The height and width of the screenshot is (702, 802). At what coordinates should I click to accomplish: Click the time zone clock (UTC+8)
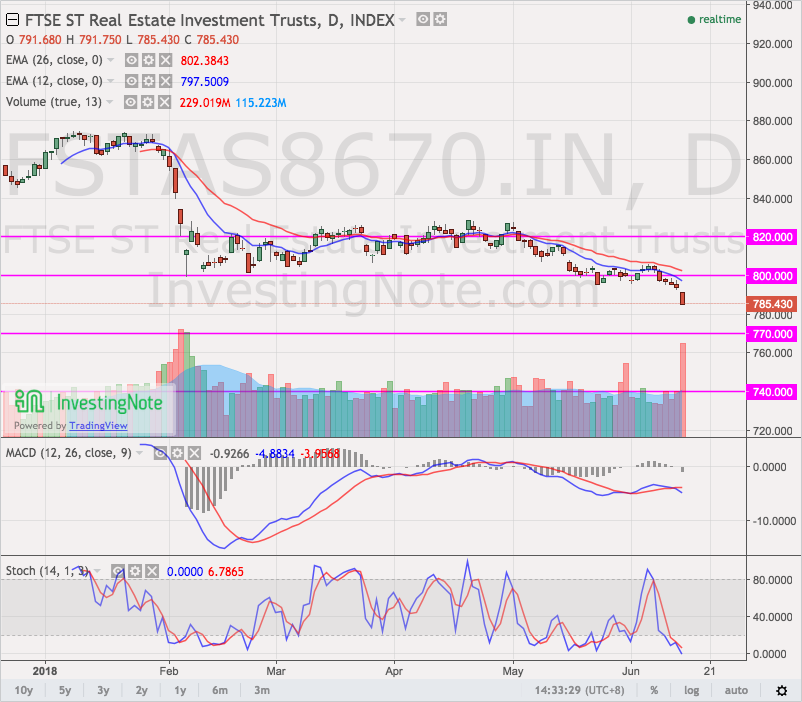coord(588,690)
